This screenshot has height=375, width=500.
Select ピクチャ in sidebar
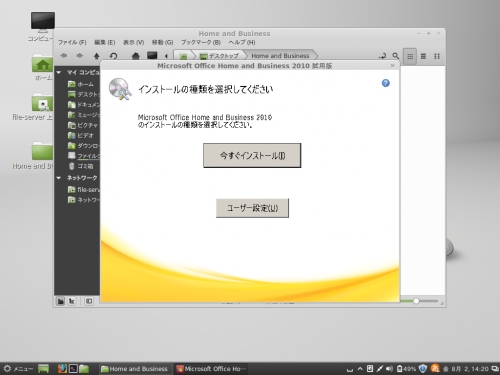[x=83, y=125]
